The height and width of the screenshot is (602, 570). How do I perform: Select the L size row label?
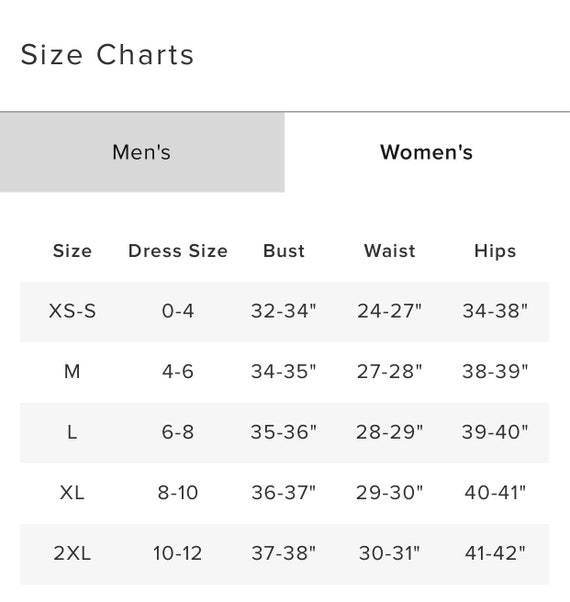(72, 432)
